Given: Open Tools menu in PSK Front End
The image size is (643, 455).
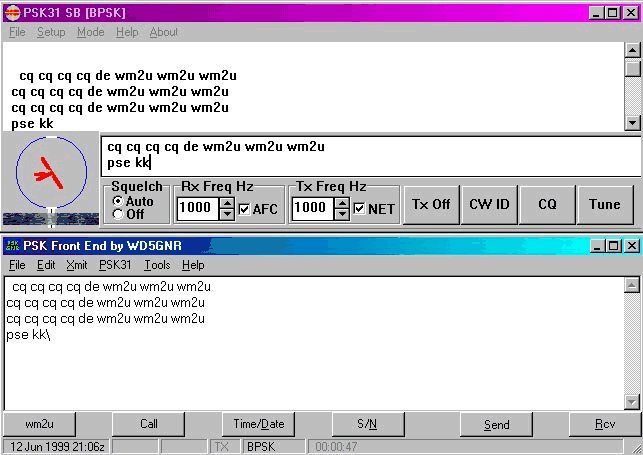Looking at the screenshot, I should (157, 265).
